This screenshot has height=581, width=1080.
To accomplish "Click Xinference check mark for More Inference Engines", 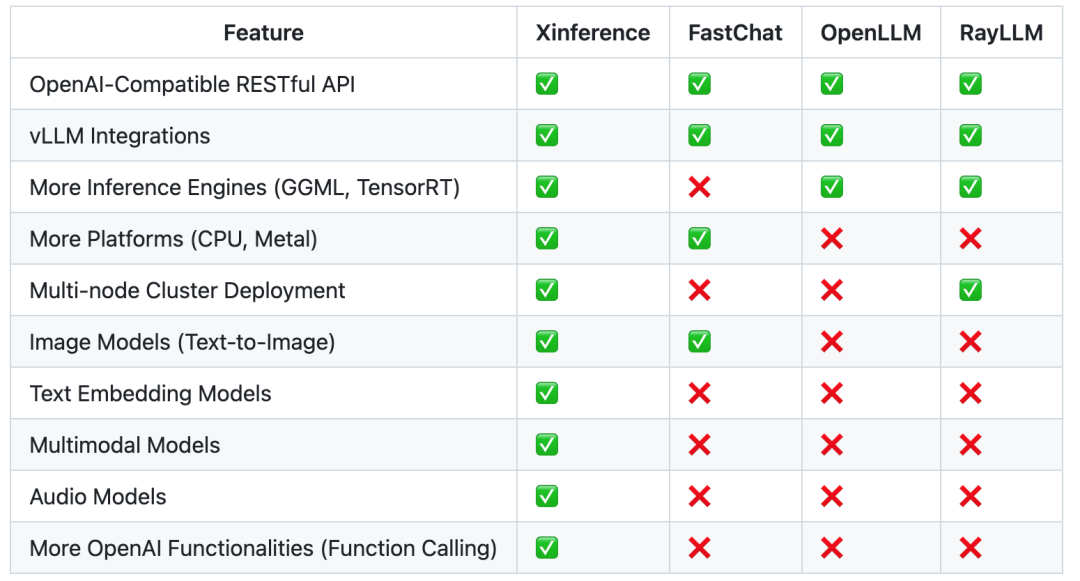I will tap(547, 187).
